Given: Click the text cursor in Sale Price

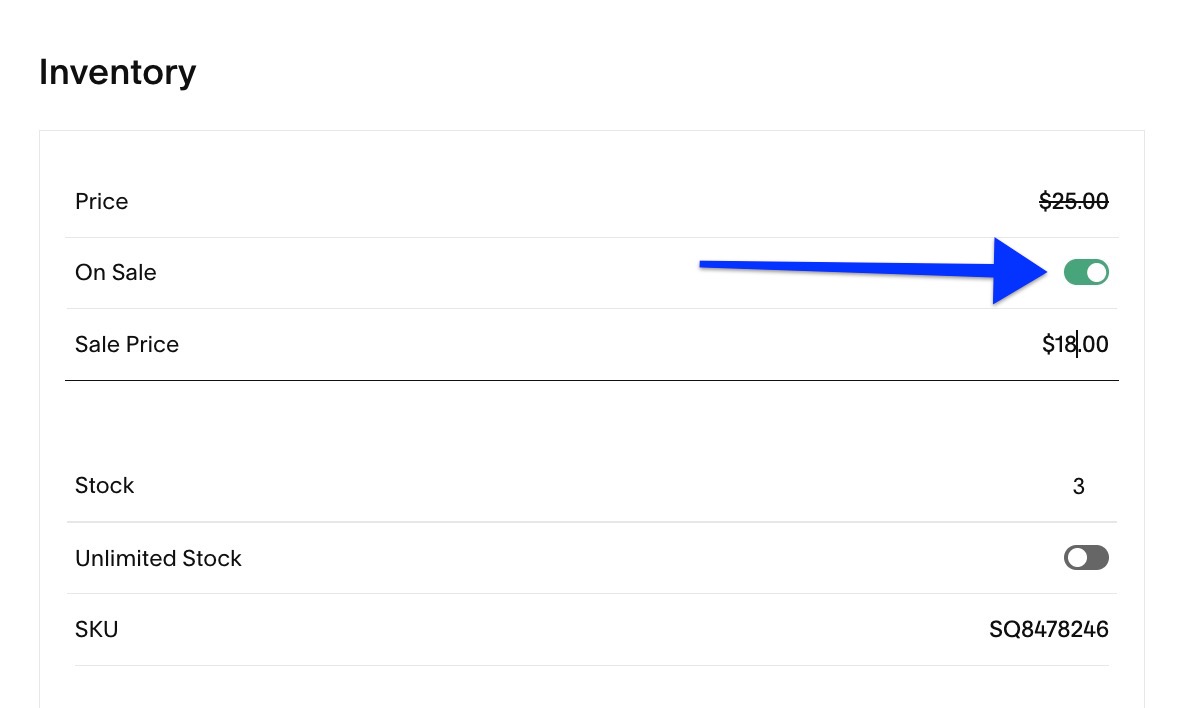Looking at the screenshot, I should 1077,346.
